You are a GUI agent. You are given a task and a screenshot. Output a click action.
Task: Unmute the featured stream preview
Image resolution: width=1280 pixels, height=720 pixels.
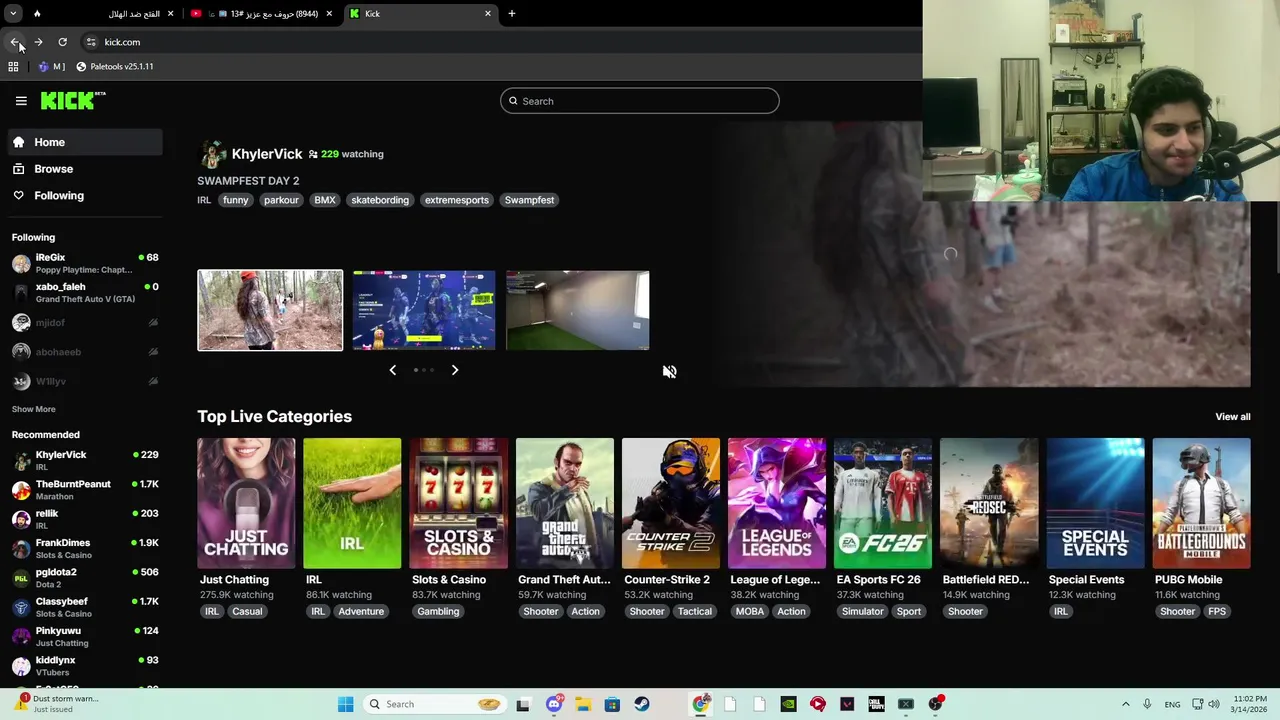coord(669,371)
